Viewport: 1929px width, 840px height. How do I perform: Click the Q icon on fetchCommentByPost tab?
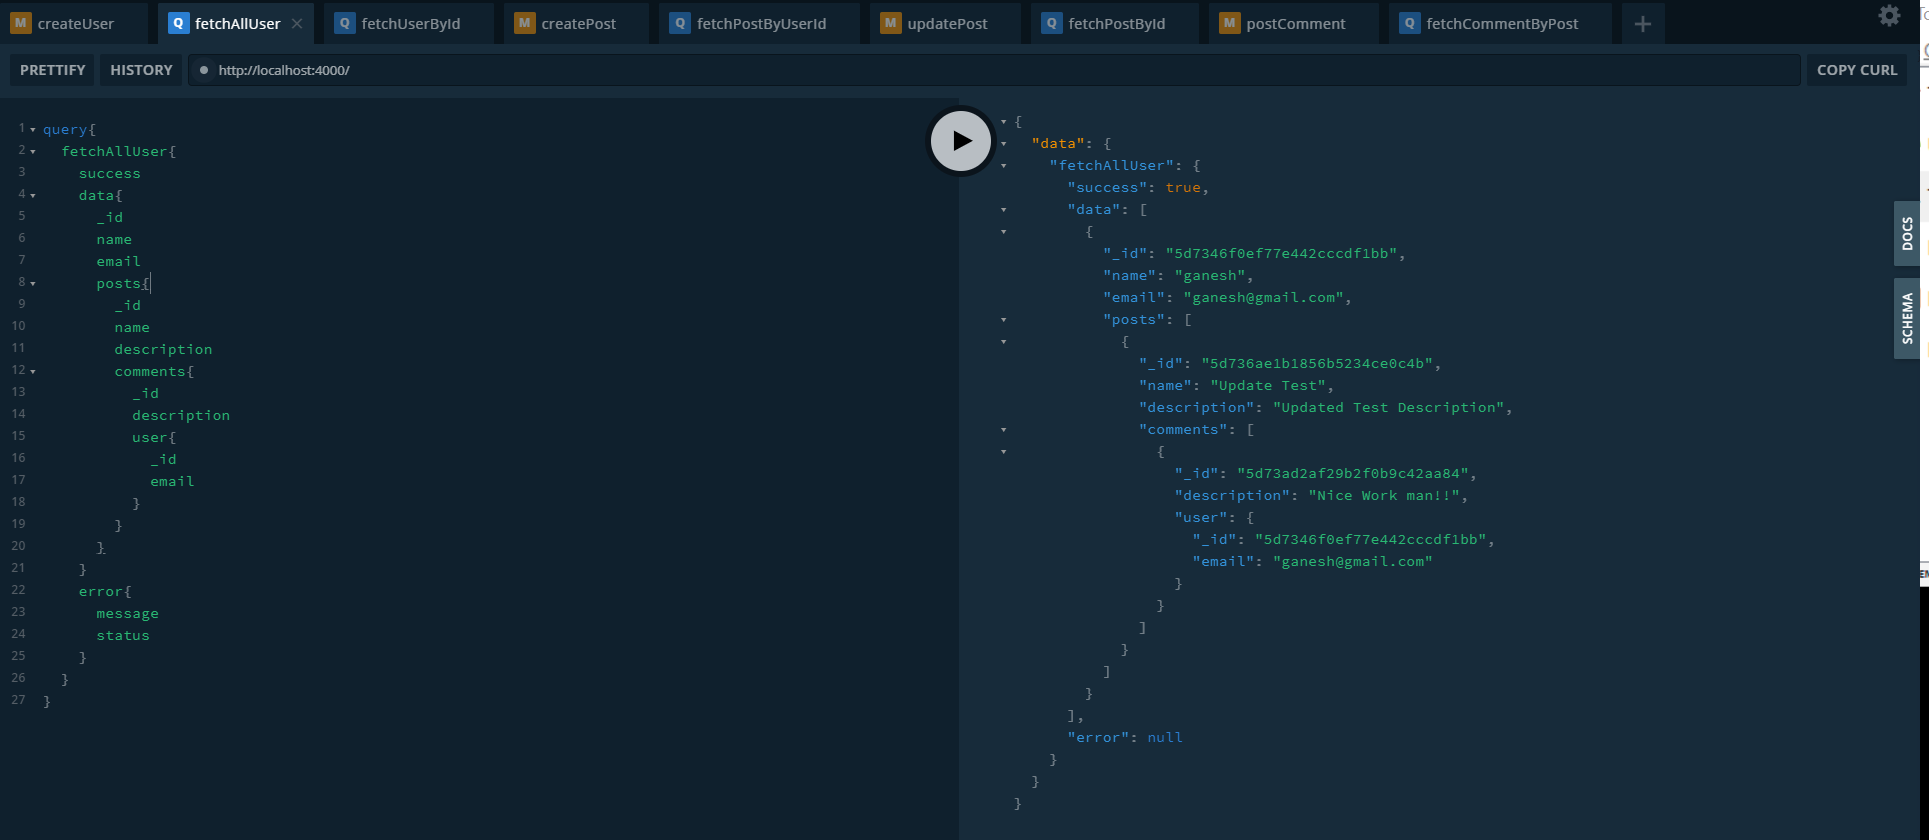pyautogui.click(x=1410, y=24)
